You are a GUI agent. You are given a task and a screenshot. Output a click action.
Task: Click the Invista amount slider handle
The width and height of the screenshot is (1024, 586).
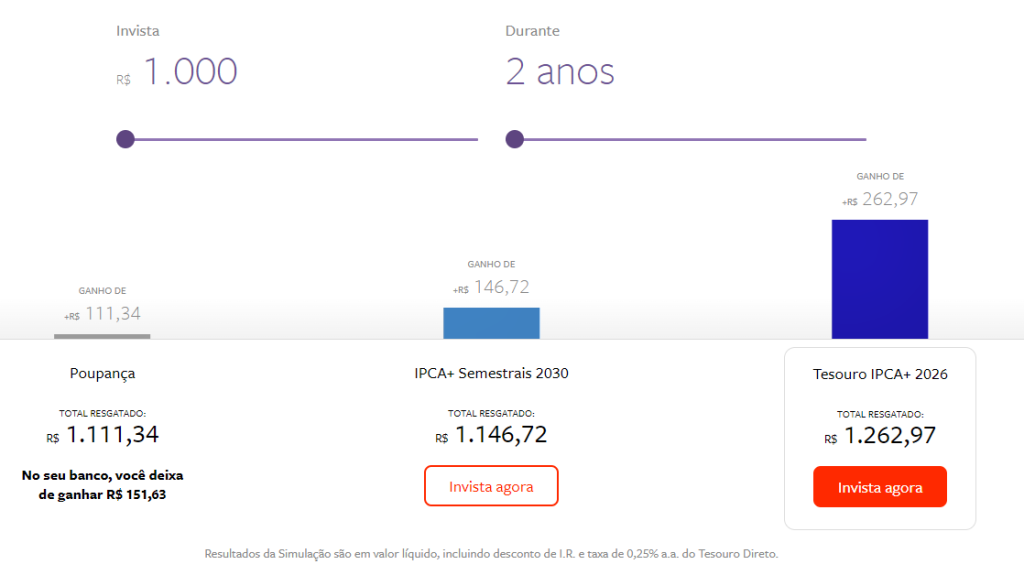[125, 139]
